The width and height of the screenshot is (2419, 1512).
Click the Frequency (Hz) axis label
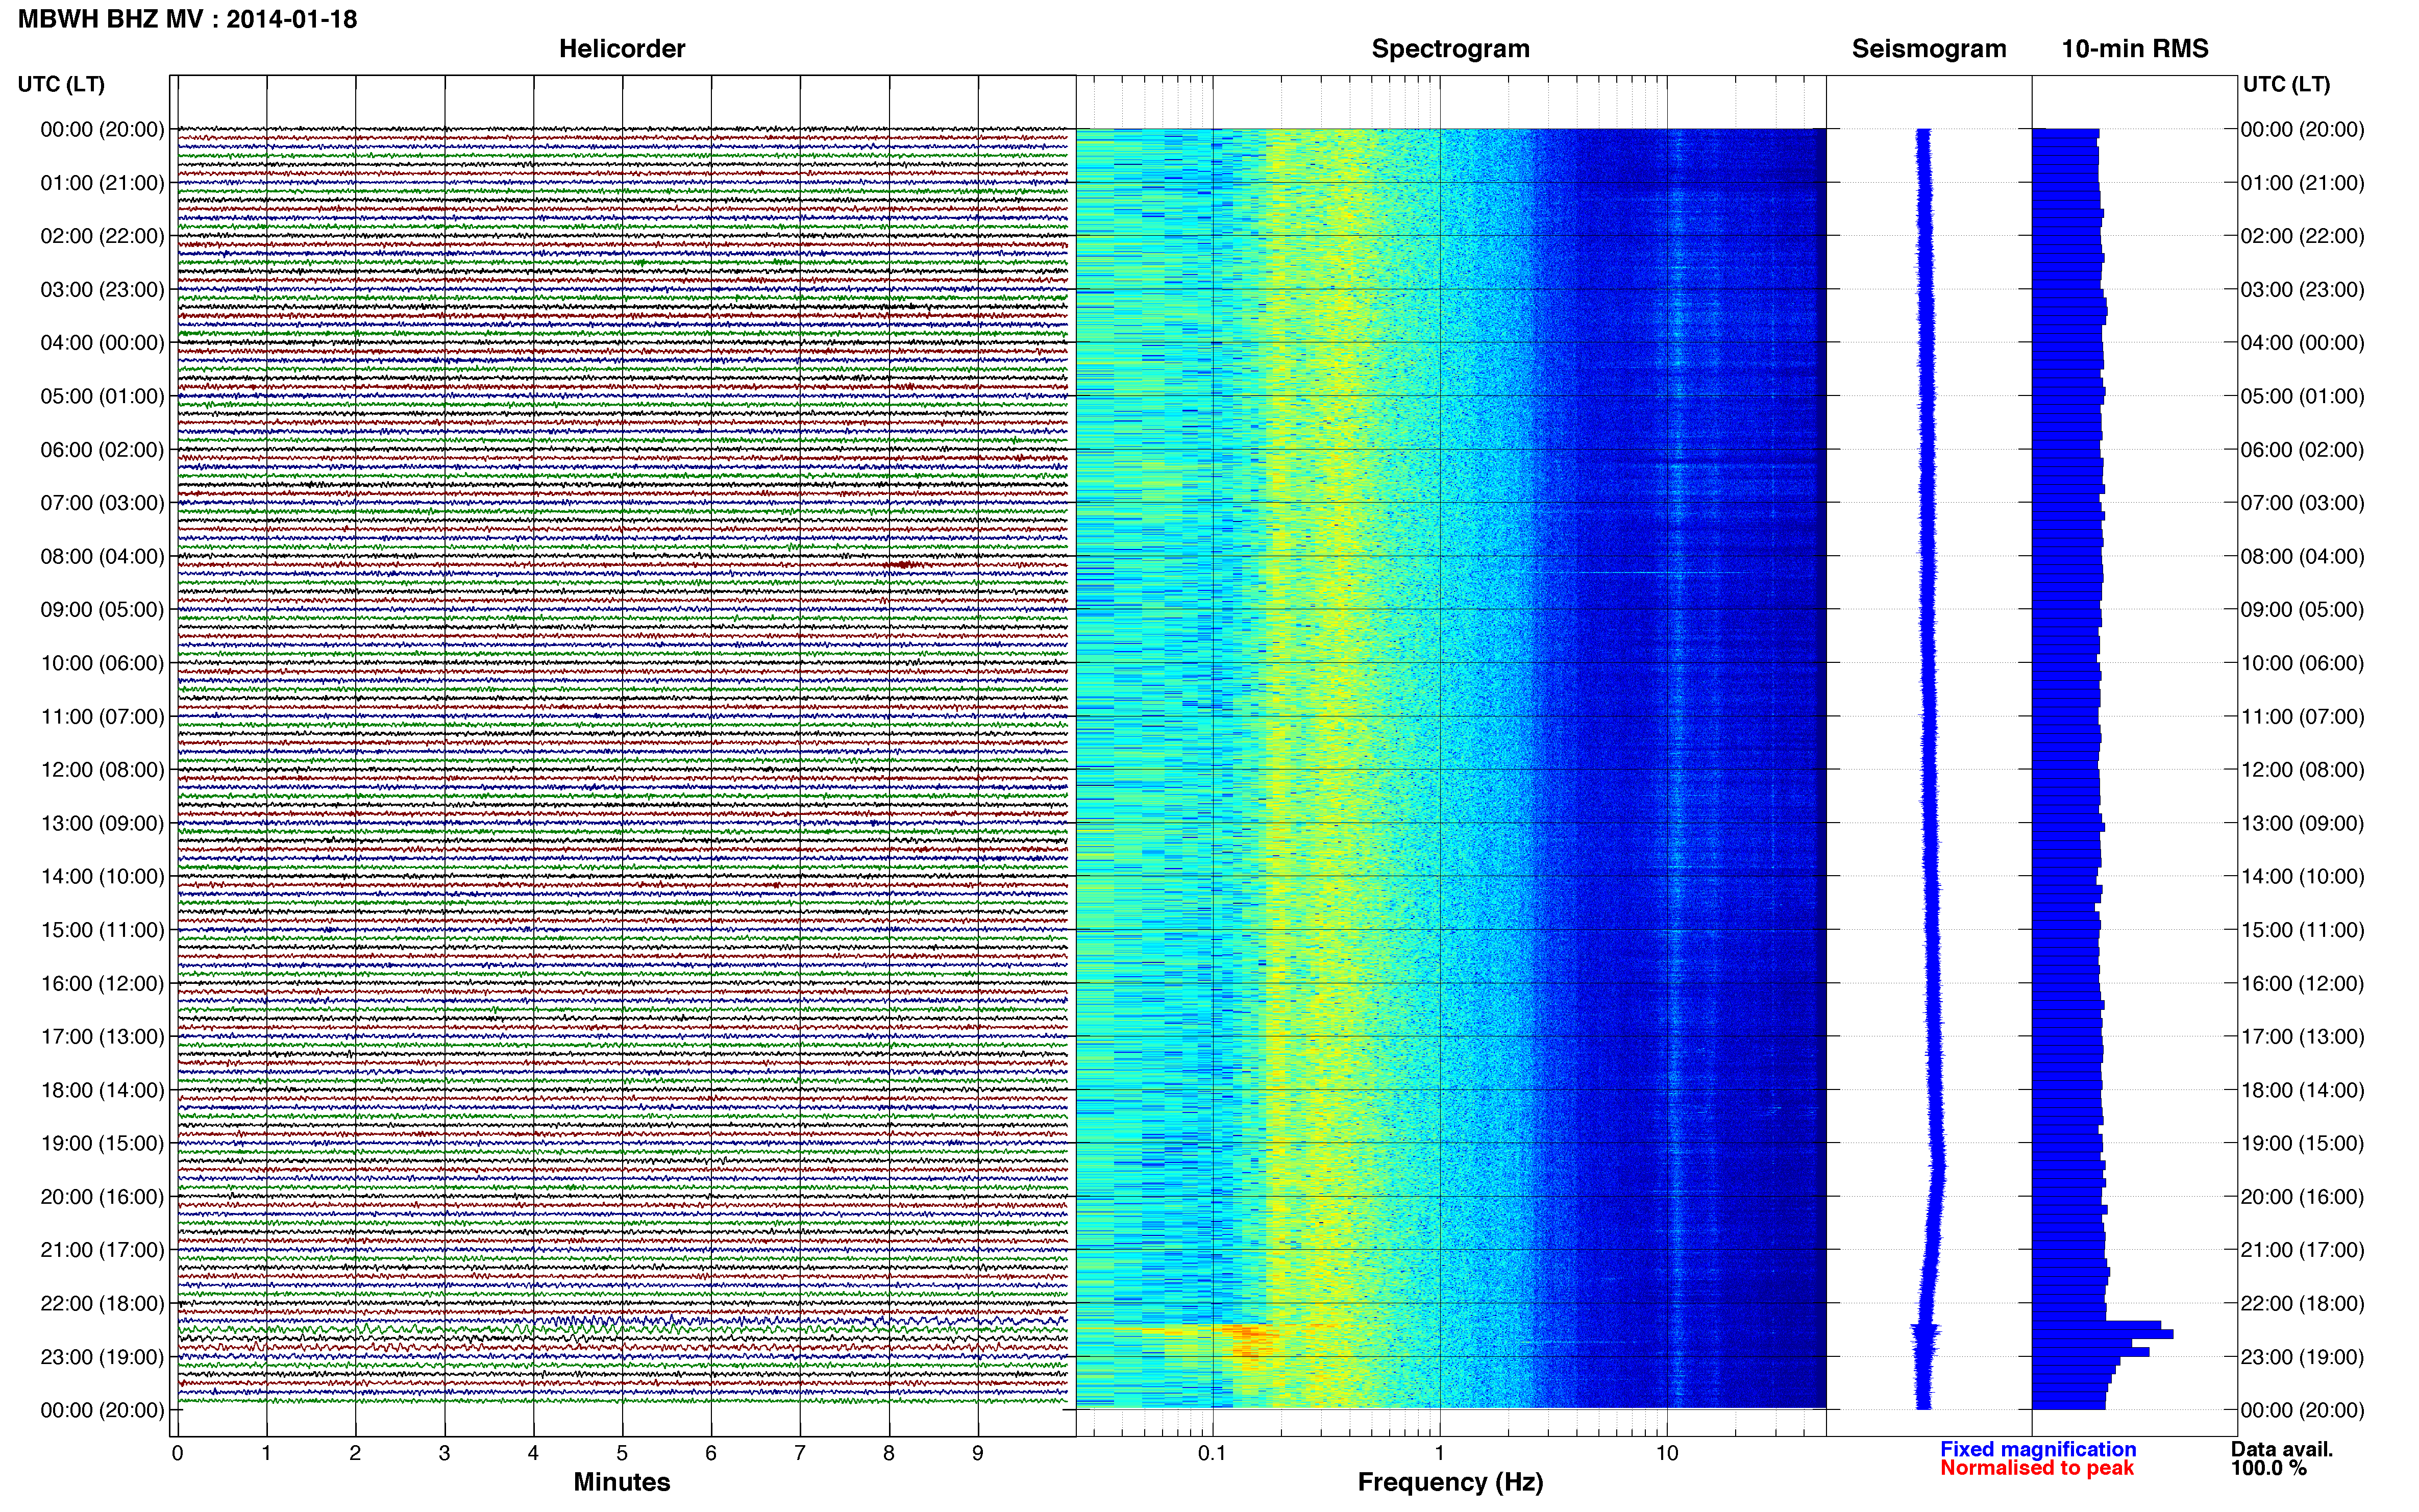1450,1482
